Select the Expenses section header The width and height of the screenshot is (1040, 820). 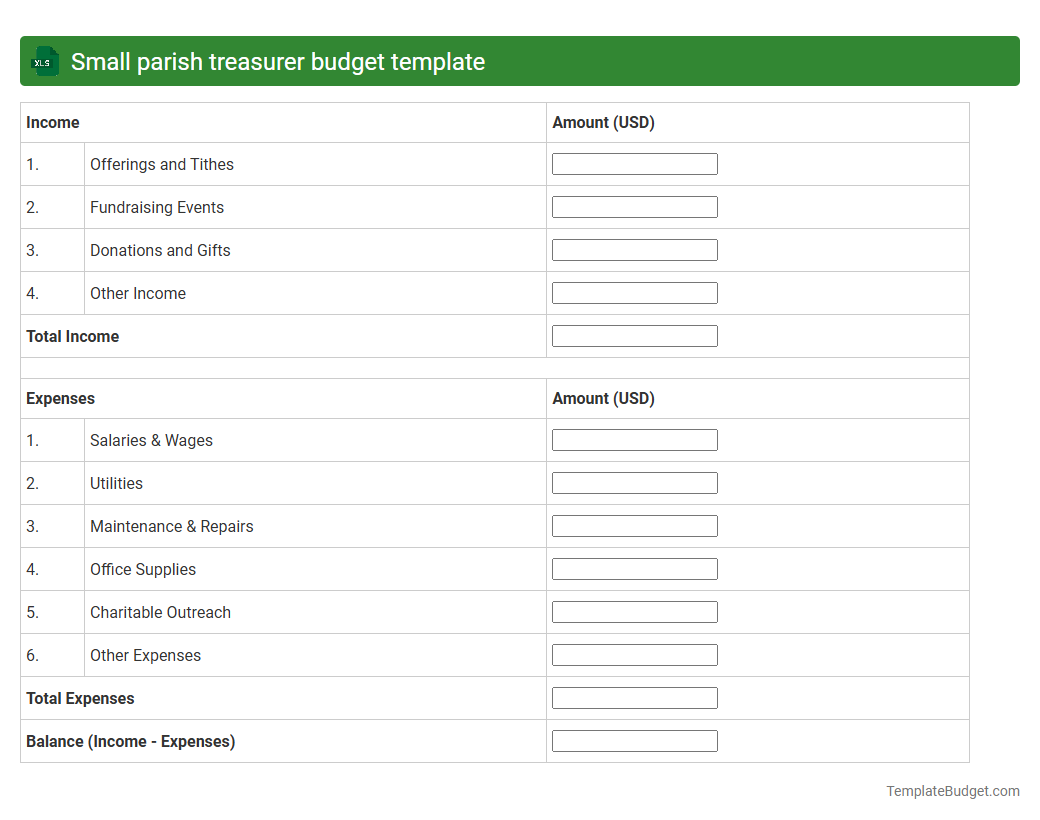point(60,398)
